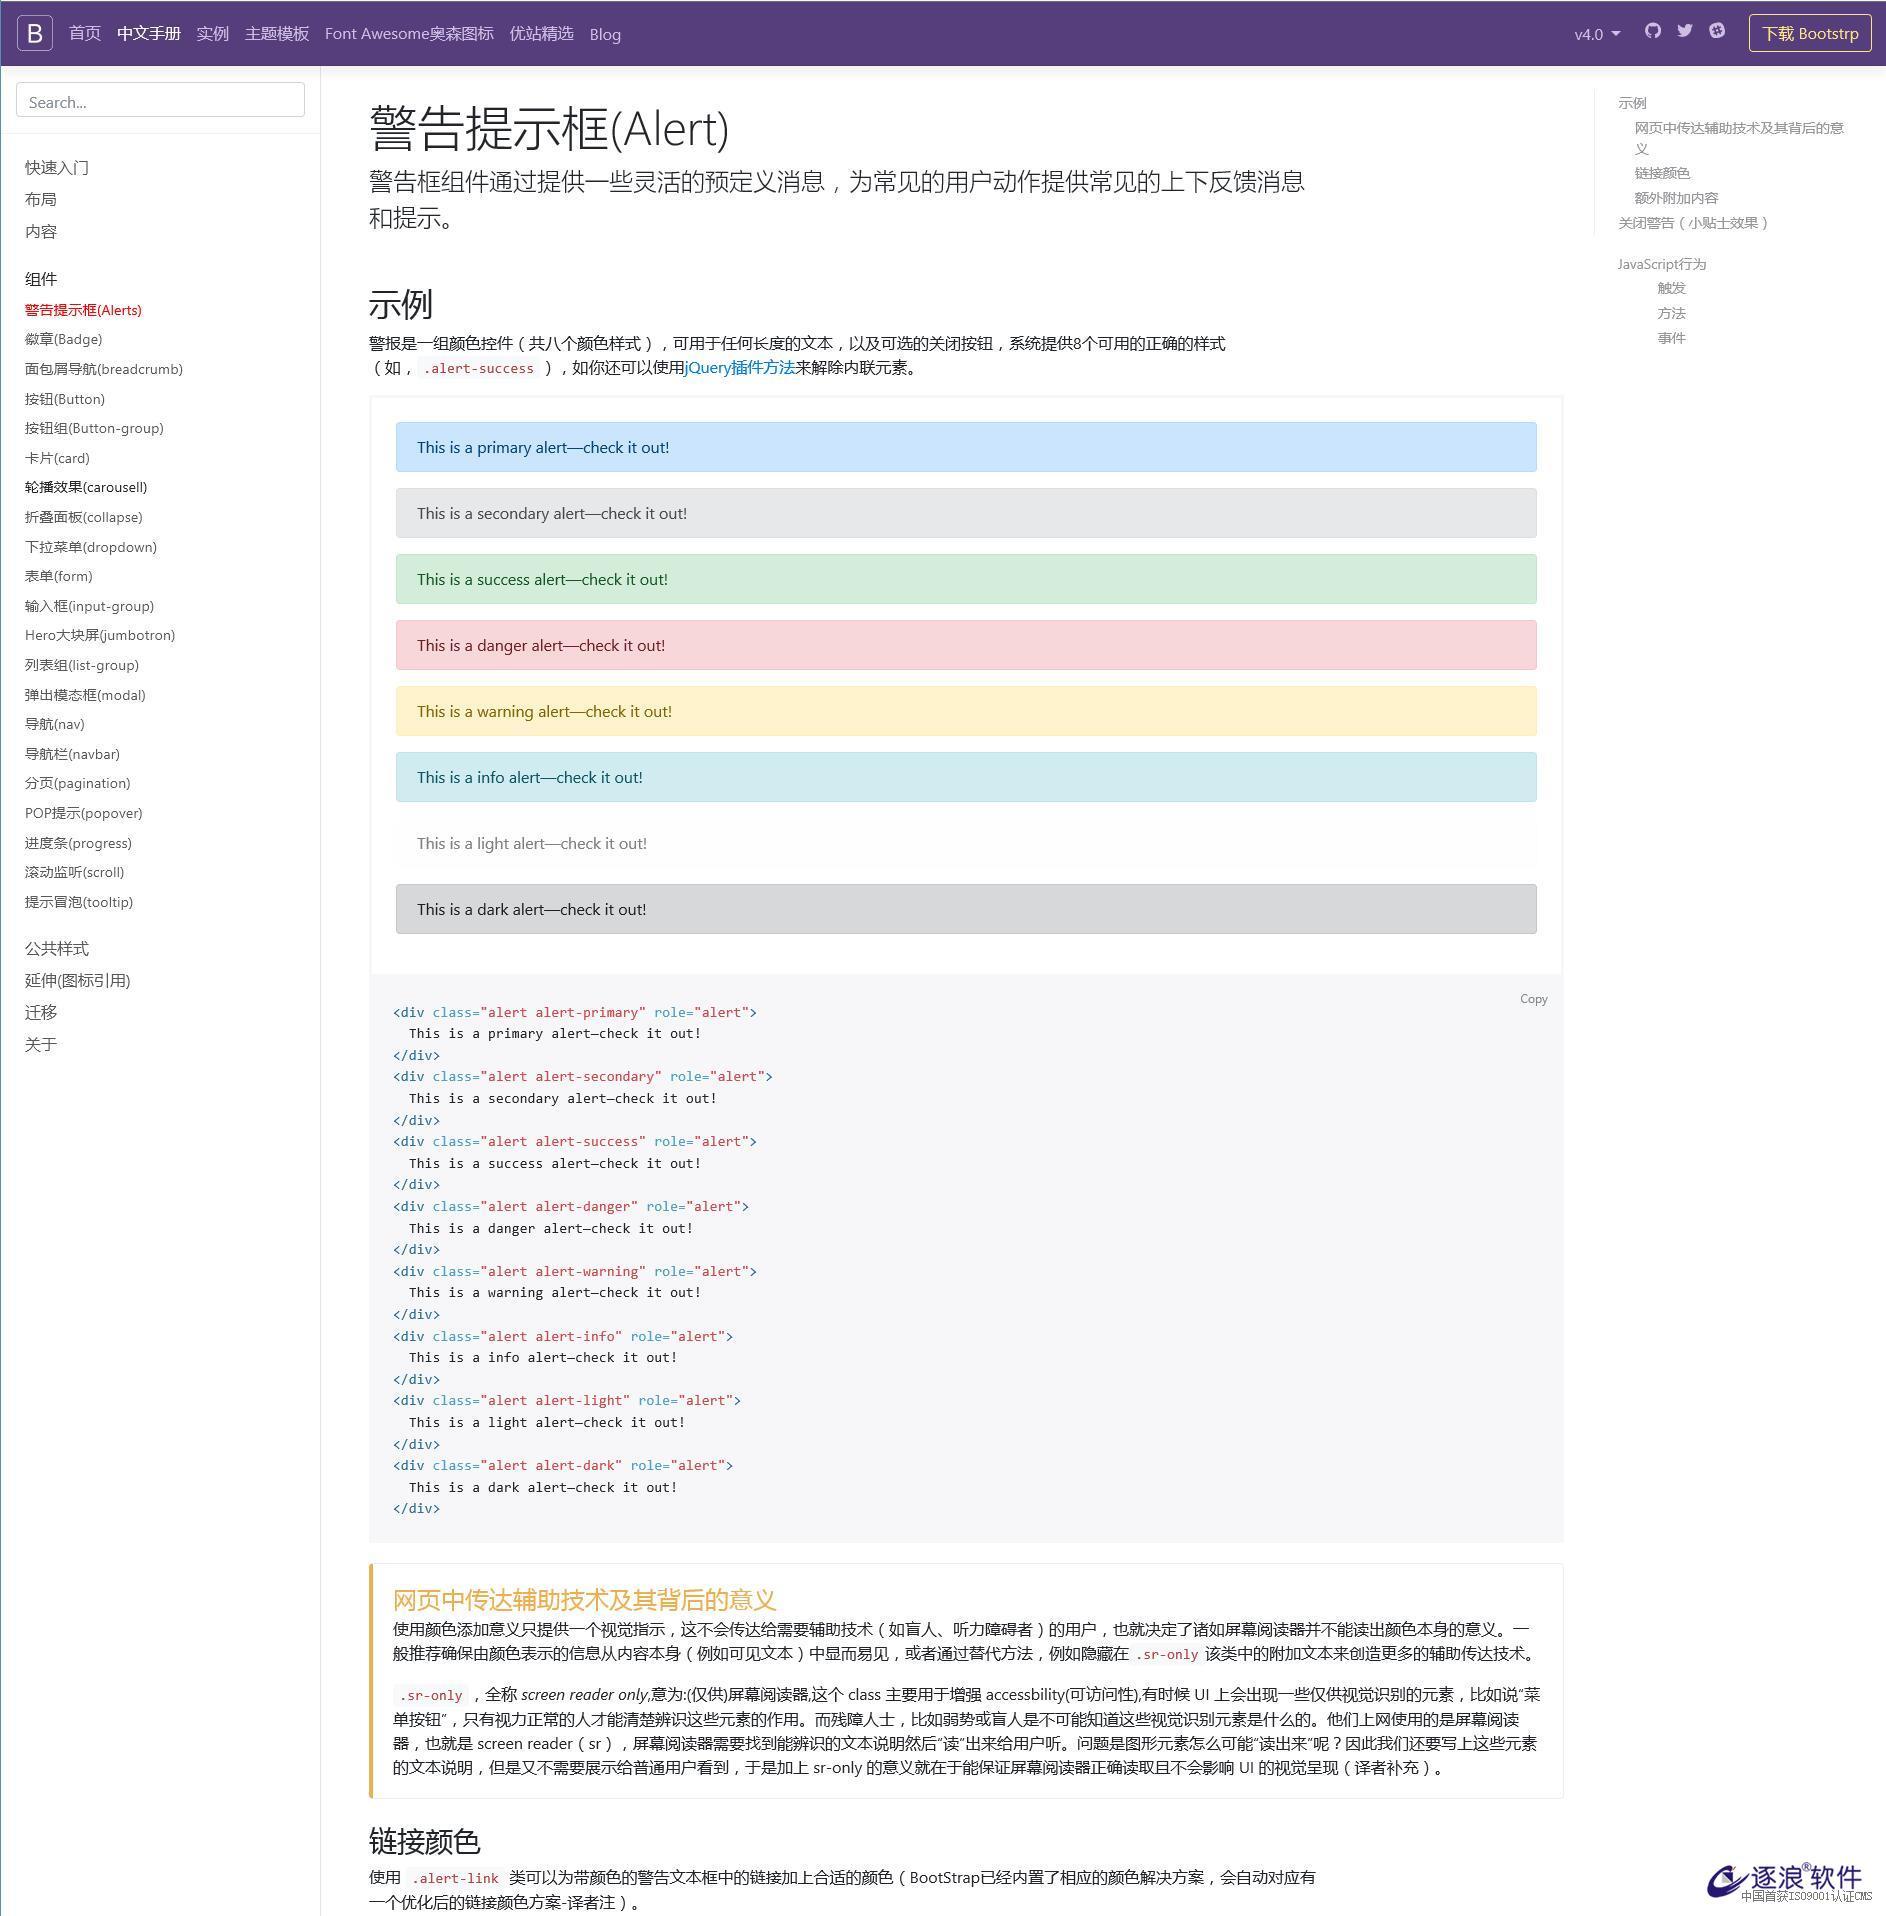Jump to 触发 in right contents
This screenshot has width=1886, height=1916.
point(1671,288)
